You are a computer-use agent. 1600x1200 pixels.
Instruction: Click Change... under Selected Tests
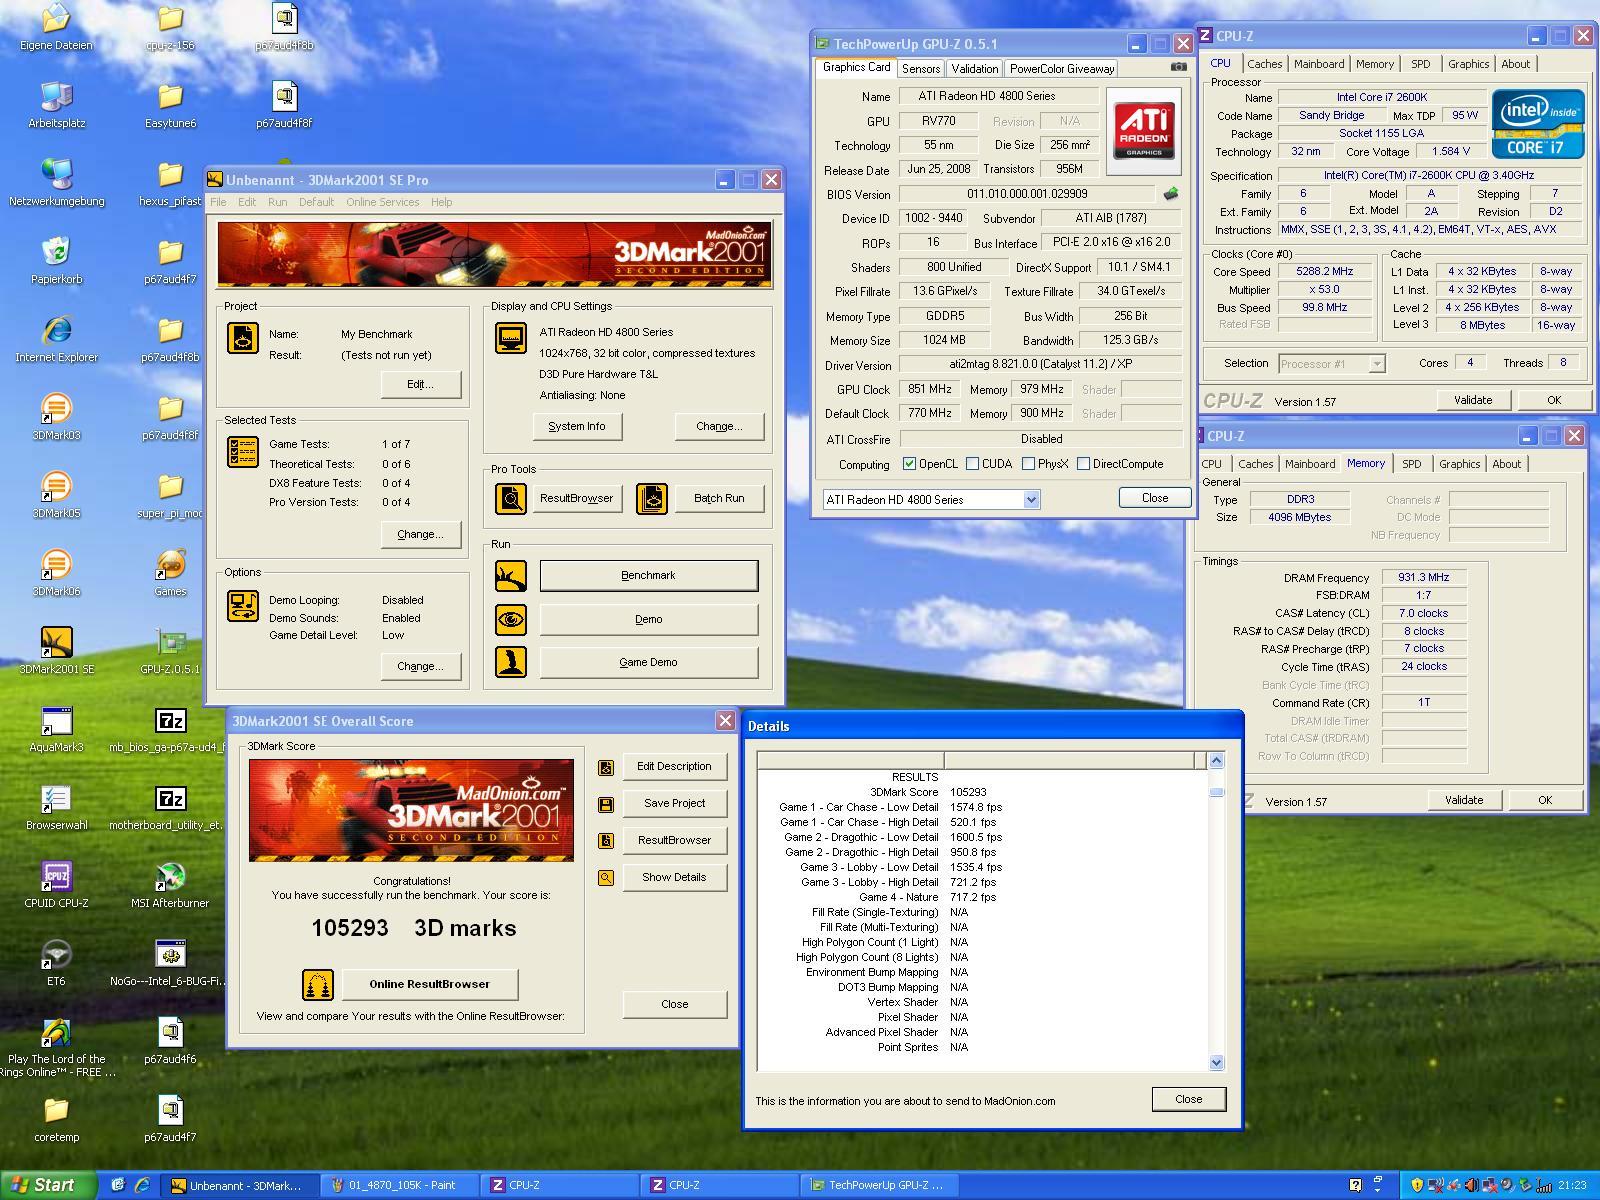[420, 534]
